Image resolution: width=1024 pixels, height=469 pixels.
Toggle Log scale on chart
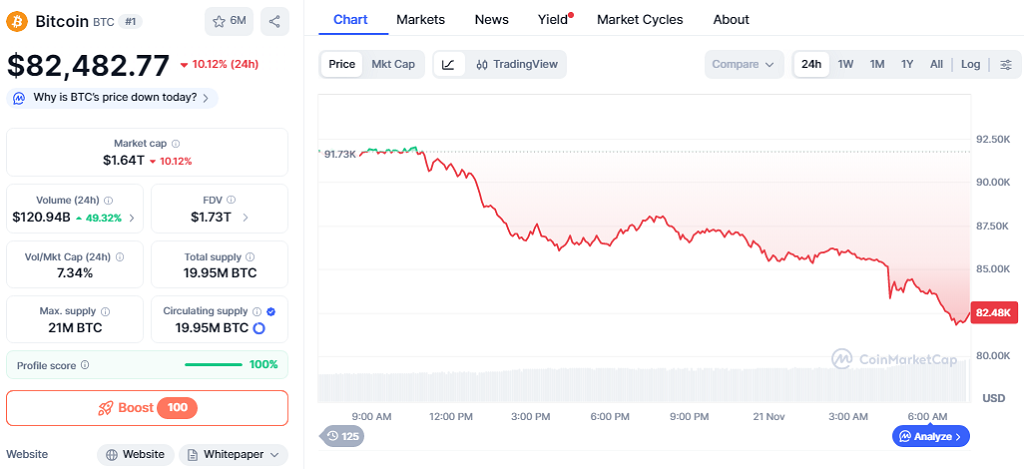pyautogui.click(x=970, y=64)
